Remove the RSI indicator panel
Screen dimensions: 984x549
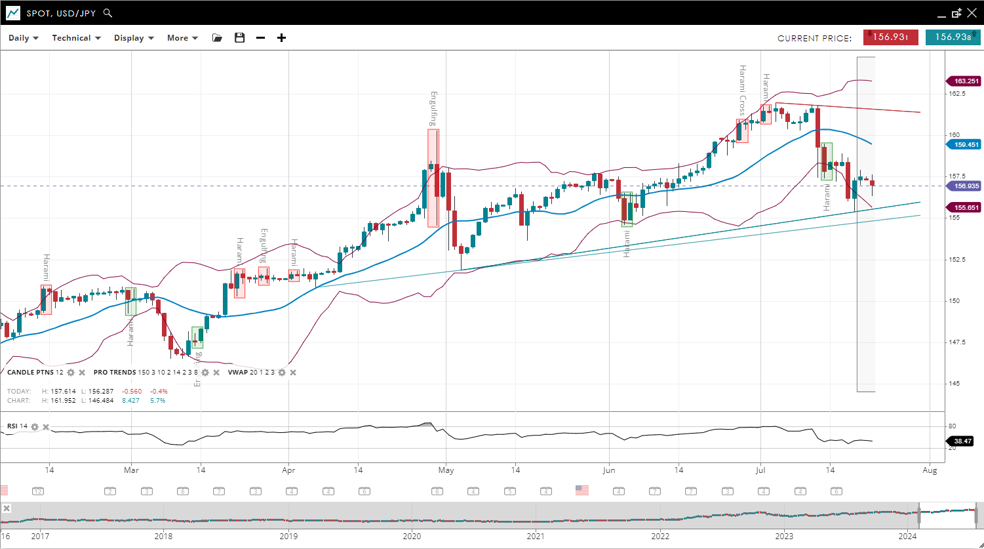pyautogui.click(x=46, y=427)
